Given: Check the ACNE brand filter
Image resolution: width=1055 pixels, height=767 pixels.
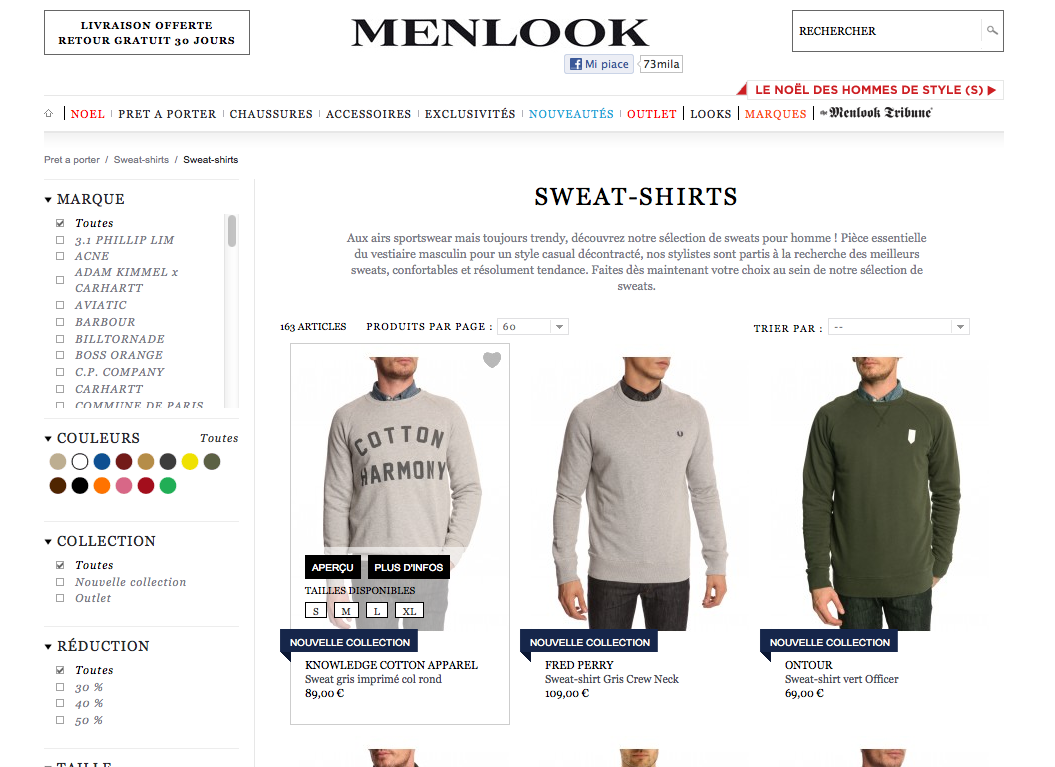Looking at the screenshot, I should (x=60, y=256).
